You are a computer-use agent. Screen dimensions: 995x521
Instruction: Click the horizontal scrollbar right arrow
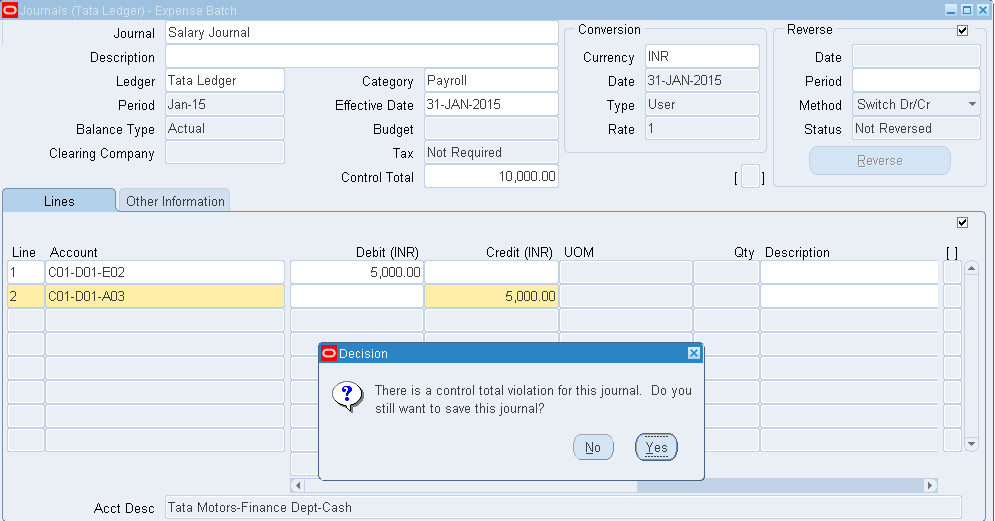coord(930,485)
